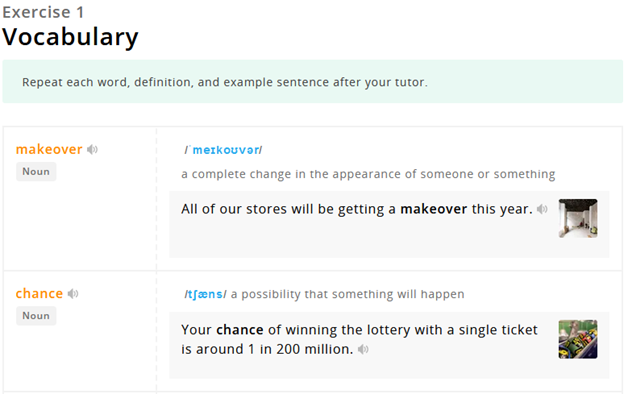Play the lottery example sentence audio
The height and width of the screenshot is (394, 624).
(x=363, y=349)
